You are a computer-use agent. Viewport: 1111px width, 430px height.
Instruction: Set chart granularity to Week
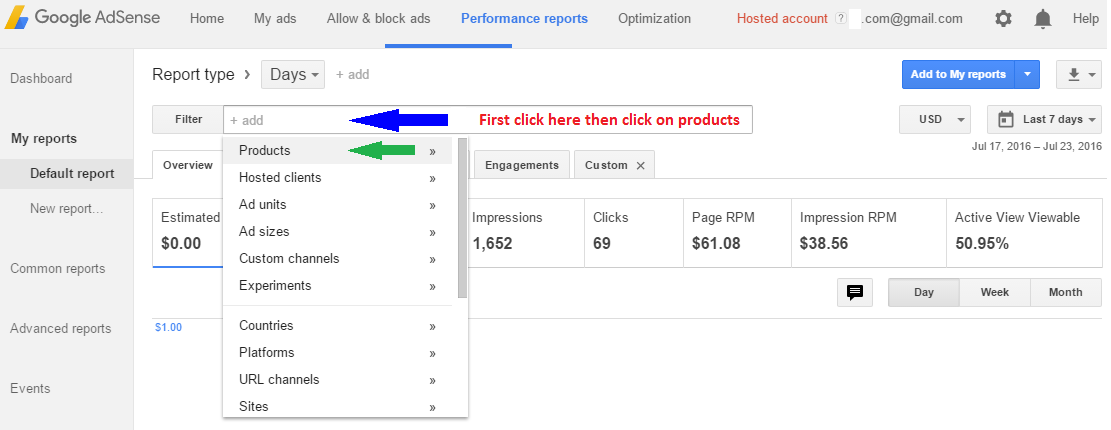[x=995, y=292]
